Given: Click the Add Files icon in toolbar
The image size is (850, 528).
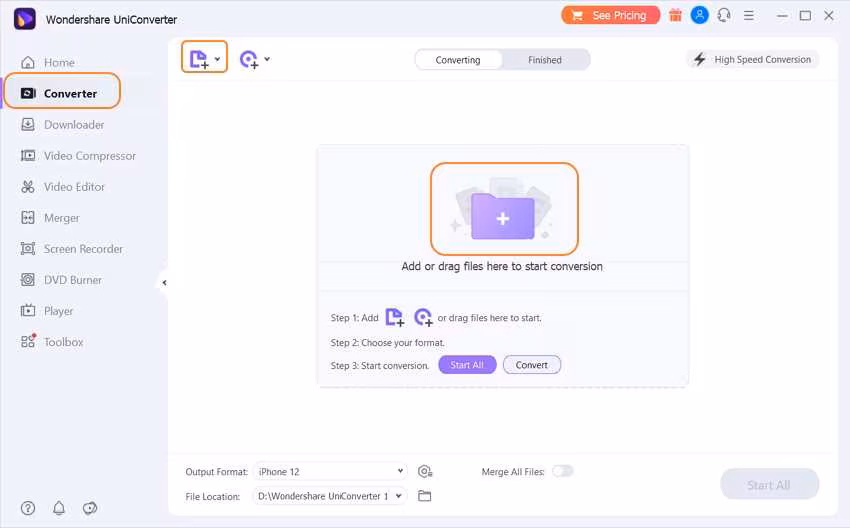Looking at the screenshot, I should click(198, 59).
